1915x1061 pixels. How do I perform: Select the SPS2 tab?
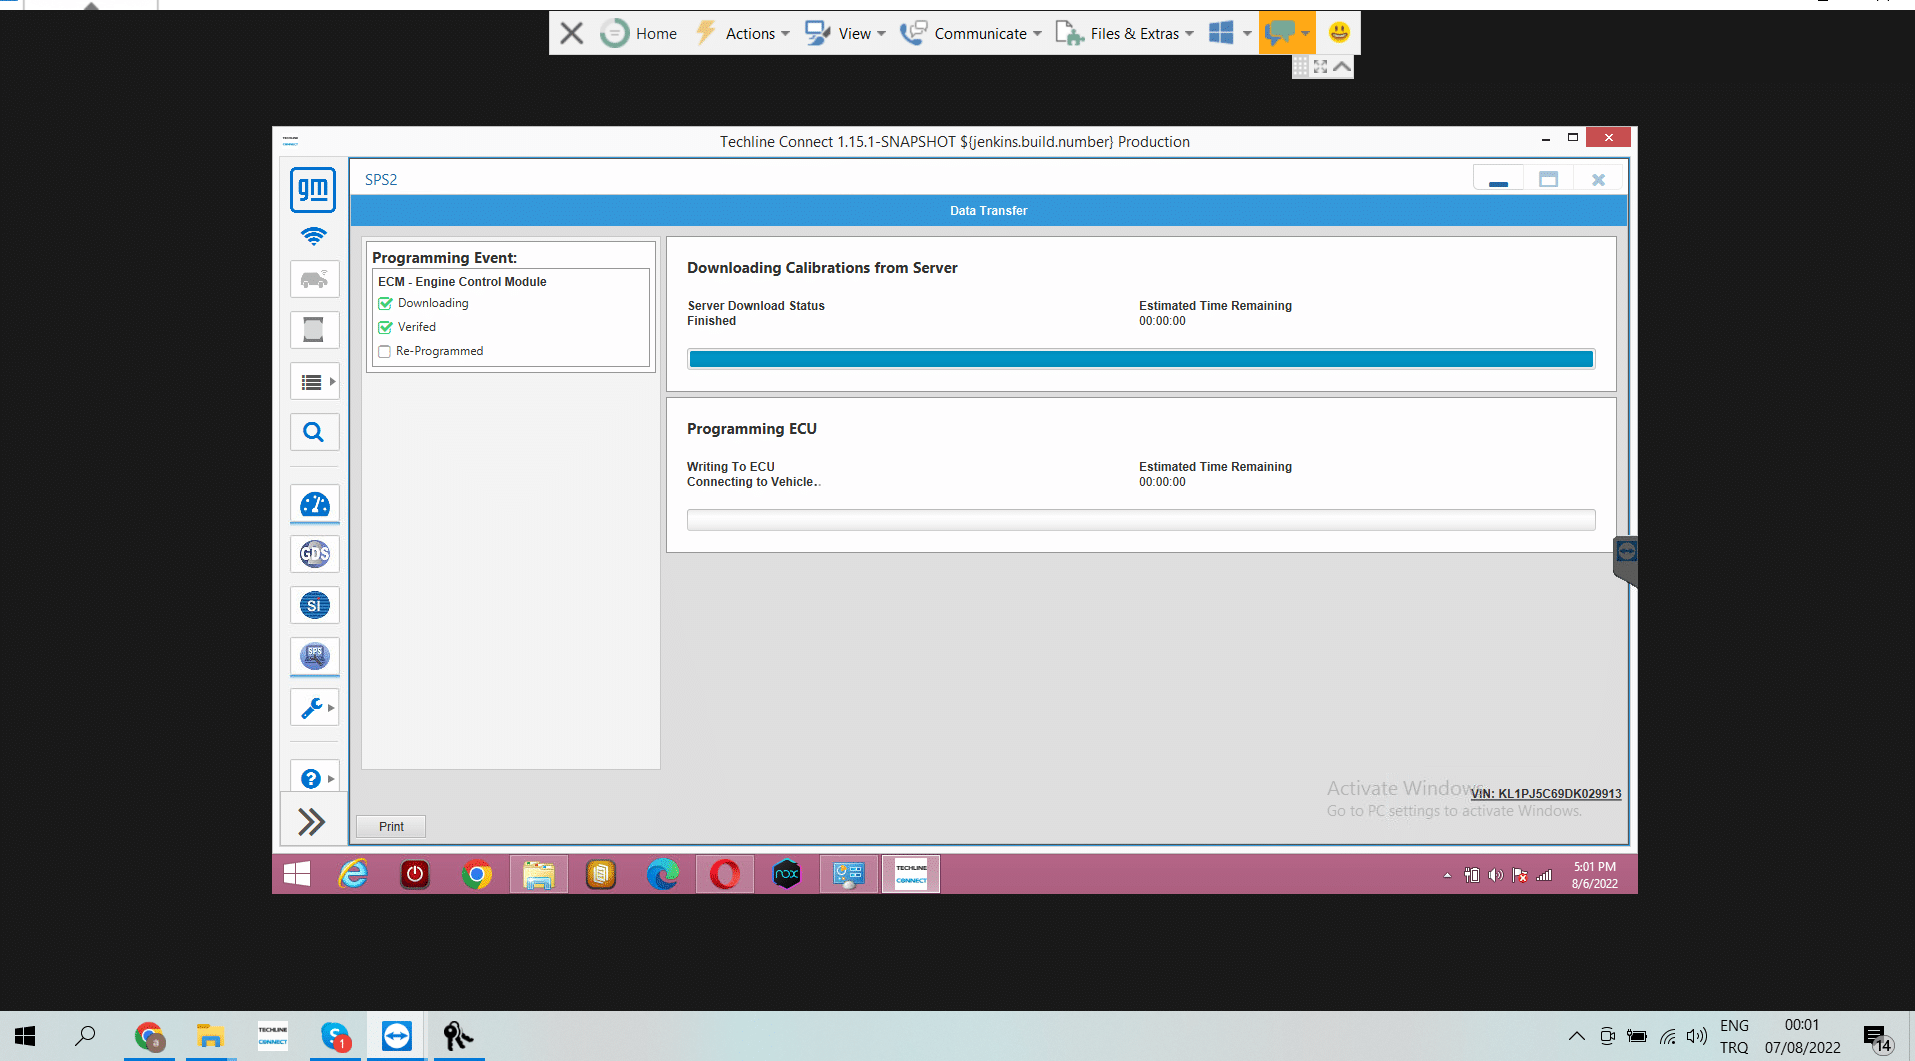[x=381, y=180]
